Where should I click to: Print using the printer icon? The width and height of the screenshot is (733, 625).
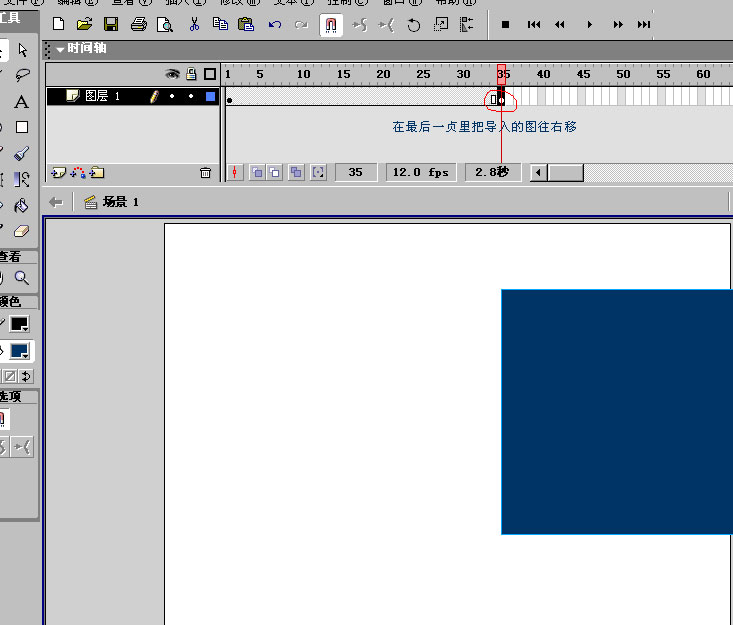tap(138, 24)
